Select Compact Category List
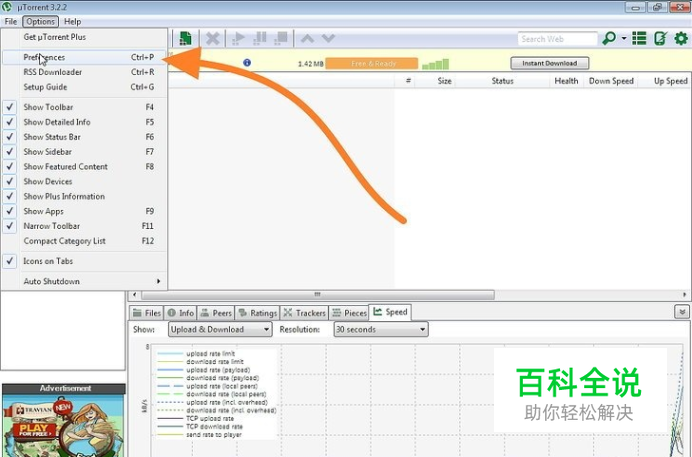The height and width of the screenshot is (457, 692). click(x=84, y=241)
